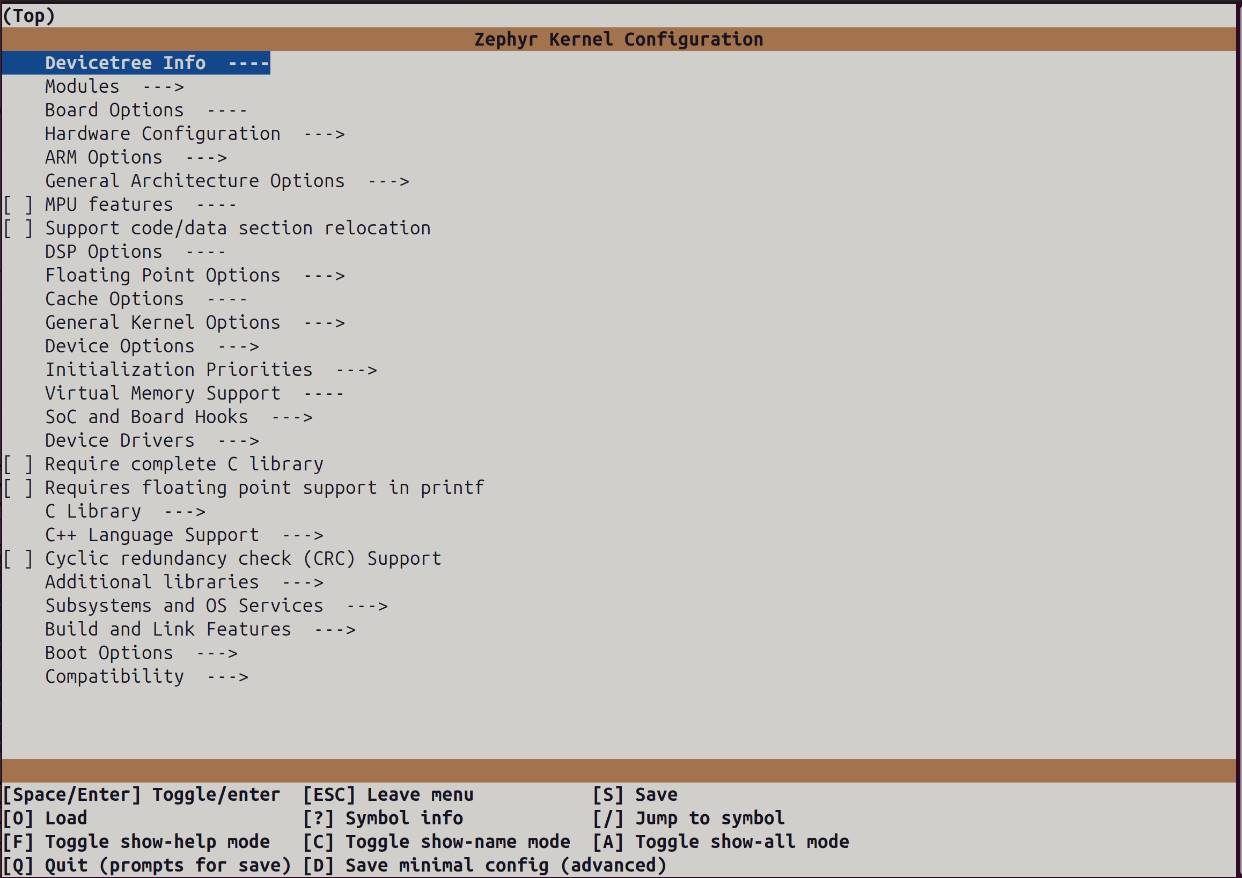This screenshot has height=878, width=1242.
Task: Click the (Top) menu path indicator
Action: [29, 15]
